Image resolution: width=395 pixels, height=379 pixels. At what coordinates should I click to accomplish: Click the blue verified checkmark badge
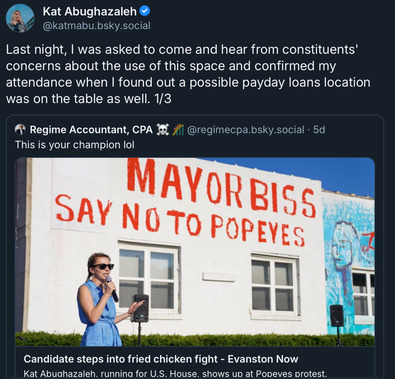click(145, 11)
